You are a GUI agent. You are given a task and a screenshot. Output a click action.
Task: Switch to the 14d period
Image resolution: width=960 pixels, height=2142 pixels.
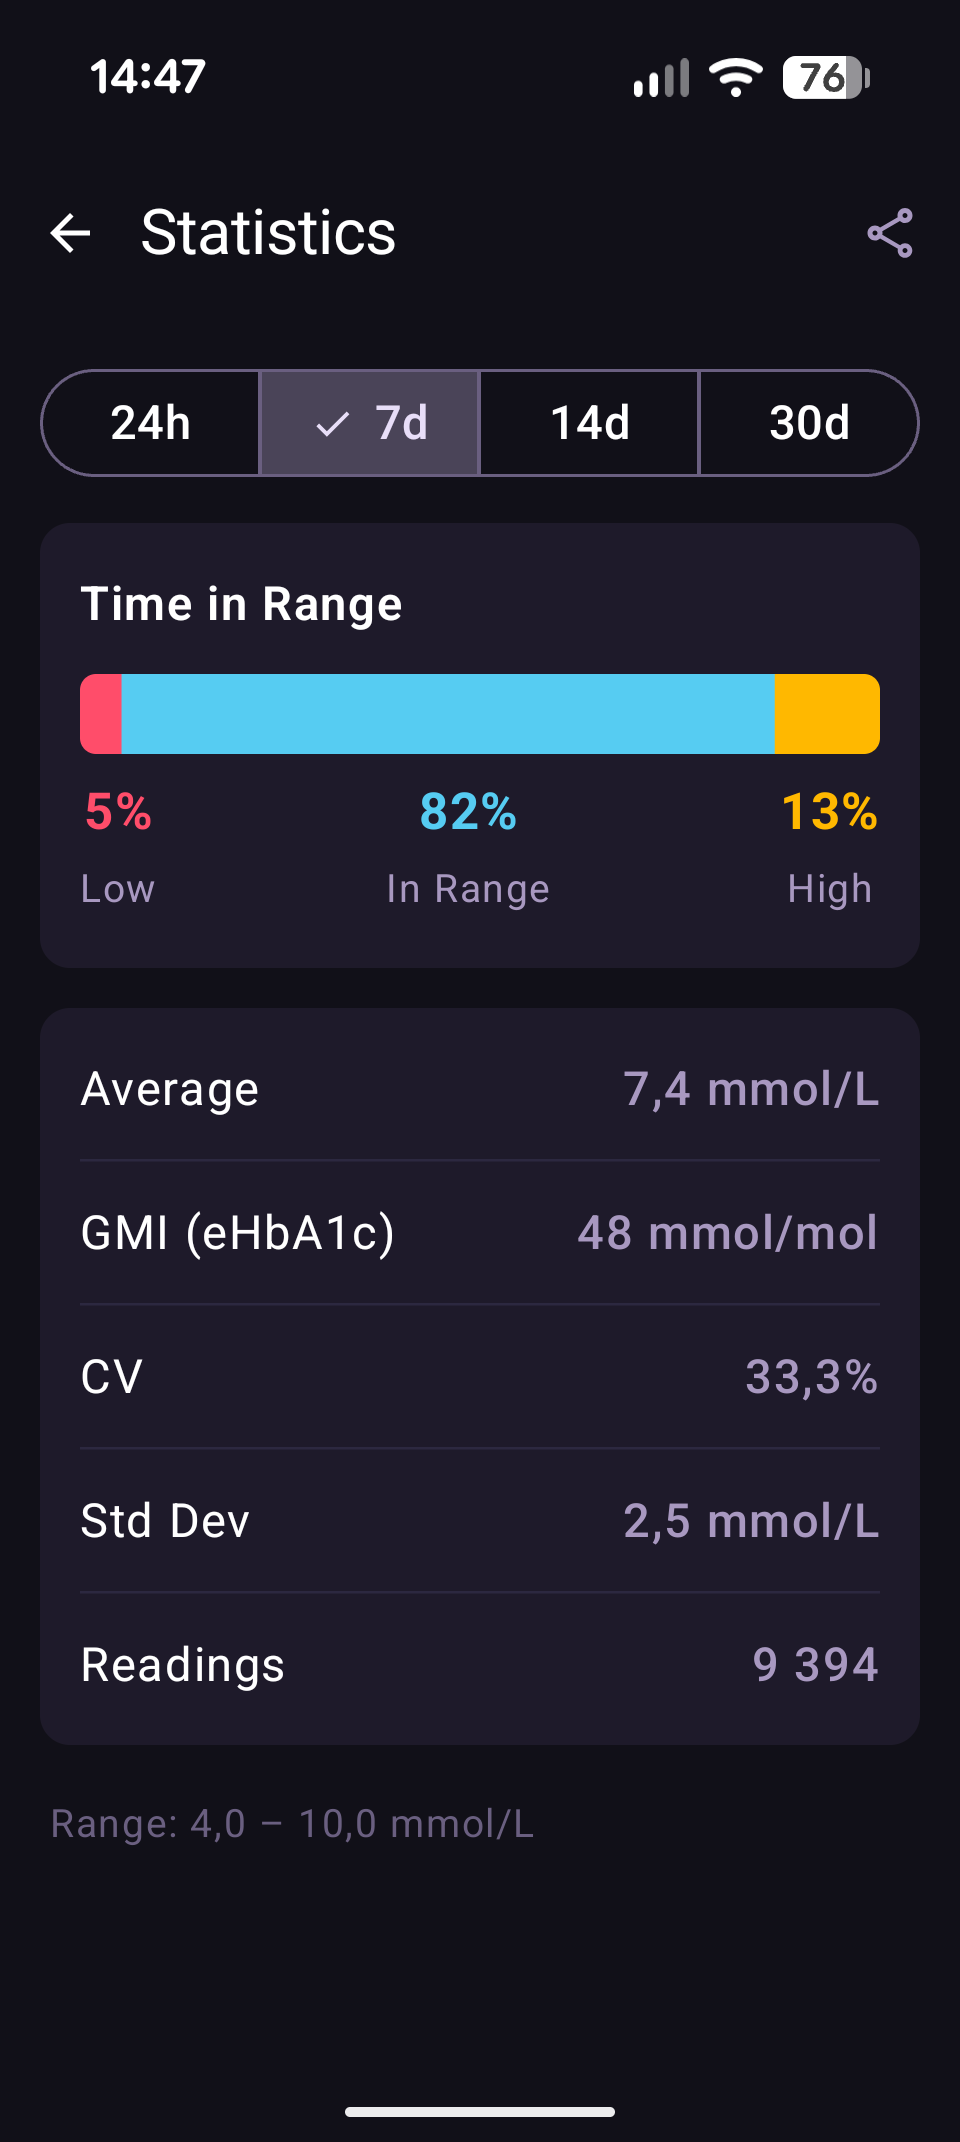pyautogui.click(x=590, y=423)
